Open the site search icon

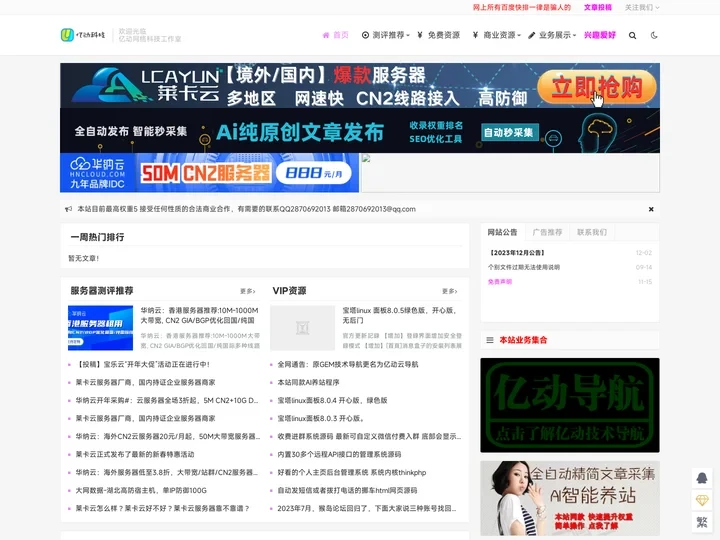(x=632, y=35)
